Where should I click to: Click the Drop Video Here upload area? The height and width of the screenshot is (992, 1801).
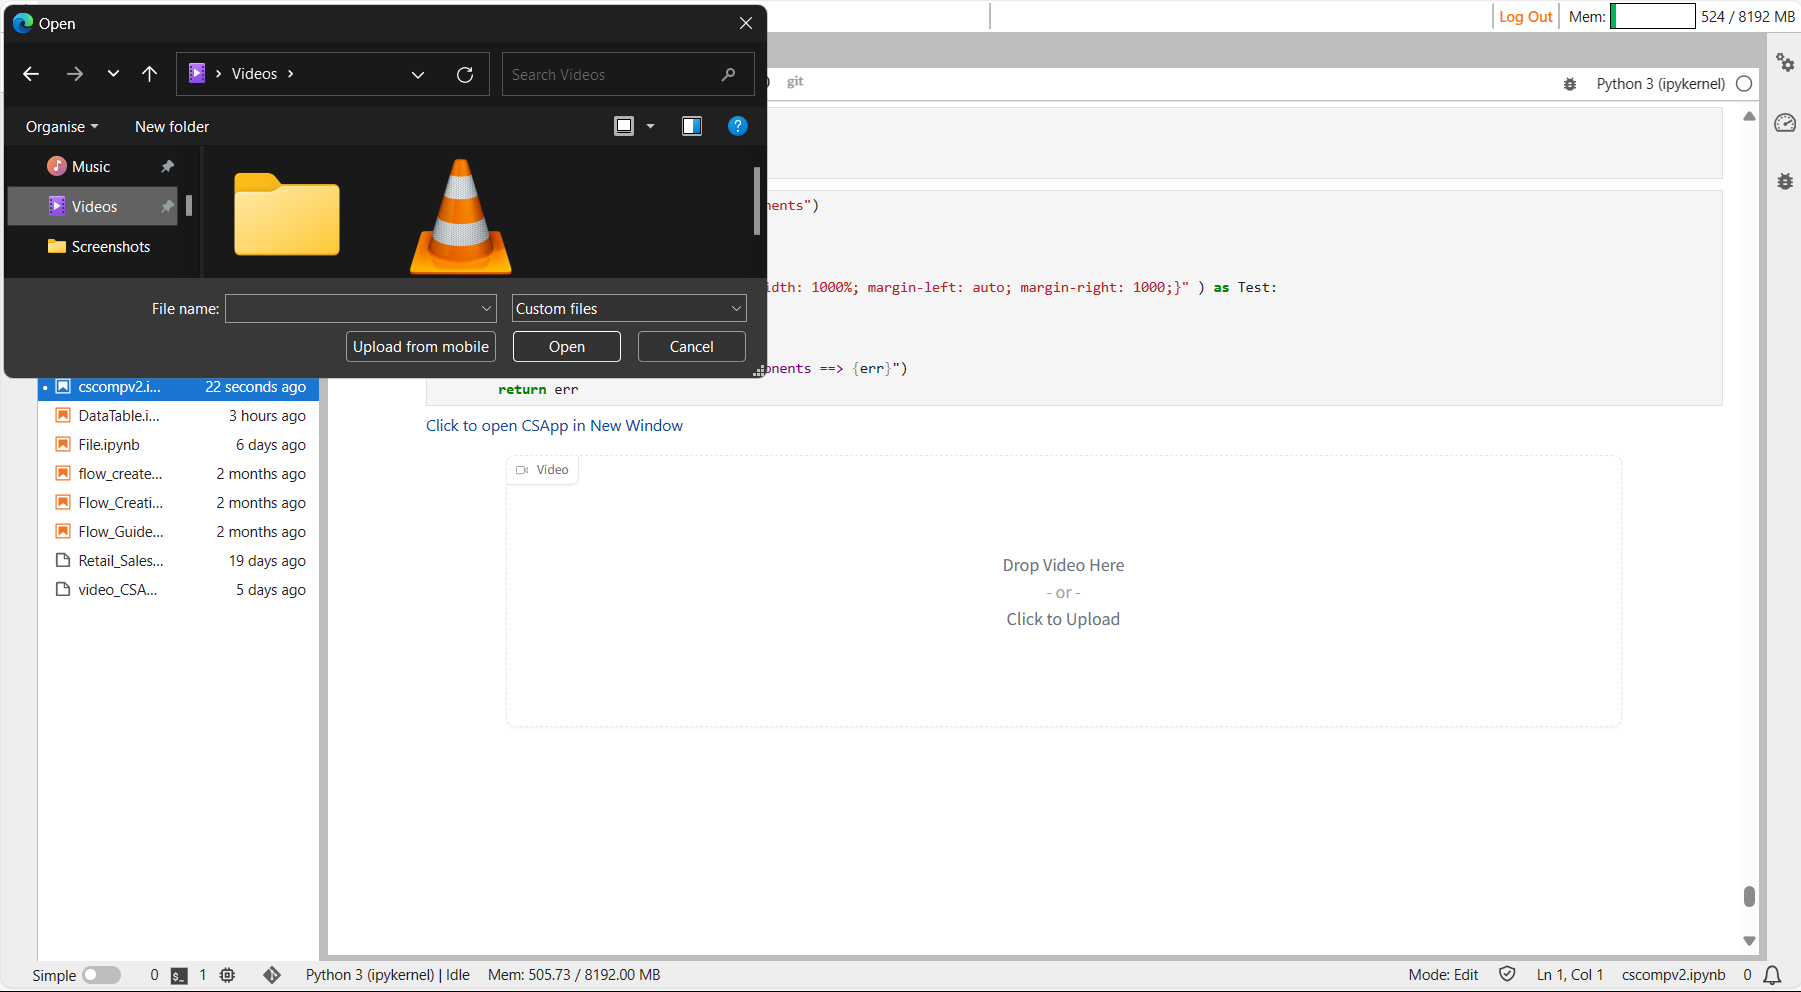point(1063,592)
